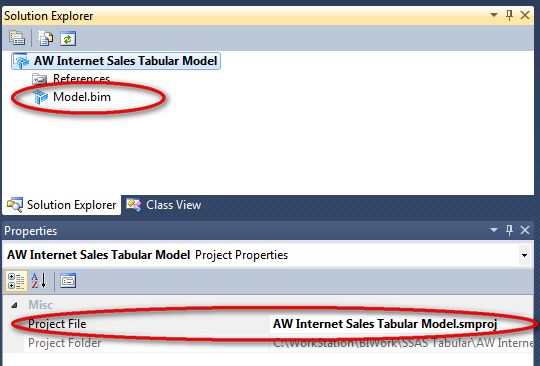The height and width of the screenshot is (366, 540).
Task: Close the Solution Explorer panel
Action: pyautogui.click(x=525, y=15)
